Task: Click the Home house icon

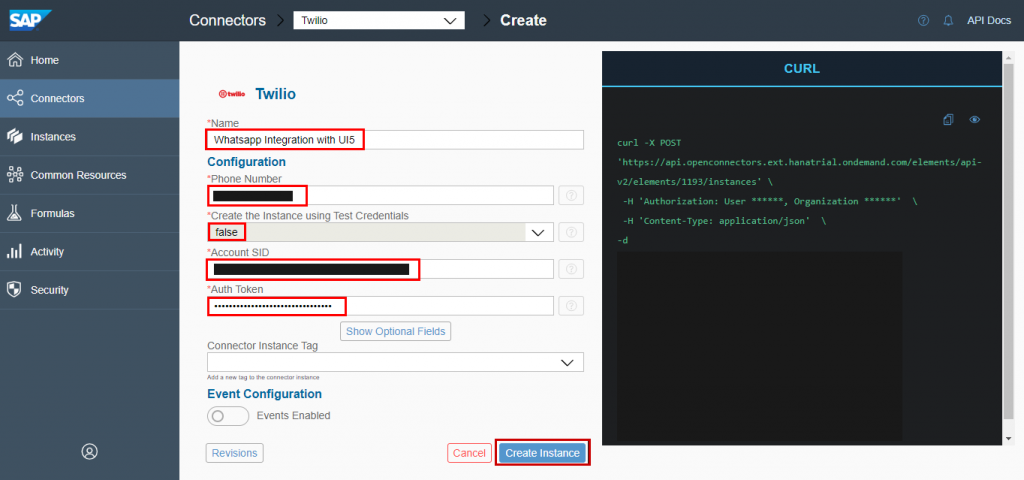Action: pyautogui.click(x=14, y=60)
